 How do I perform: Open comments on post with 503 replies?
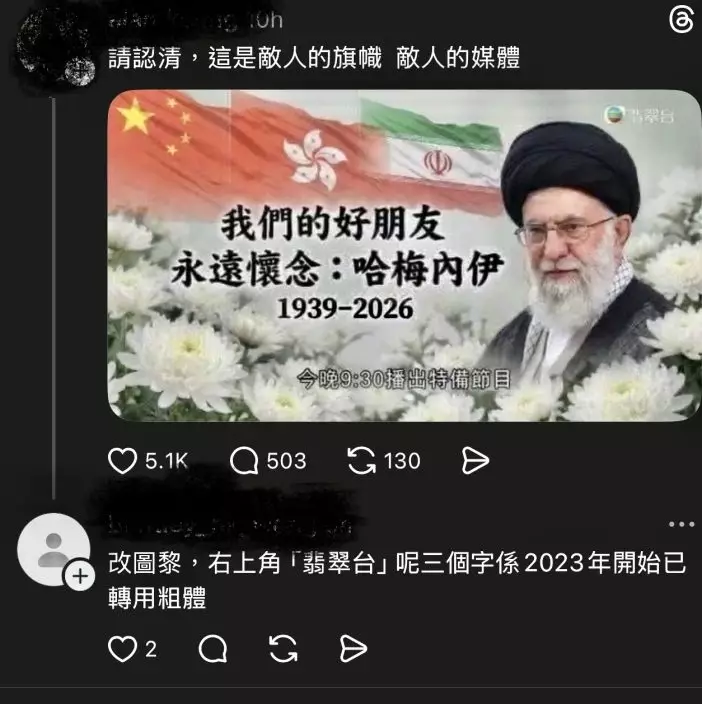[244, 461]
